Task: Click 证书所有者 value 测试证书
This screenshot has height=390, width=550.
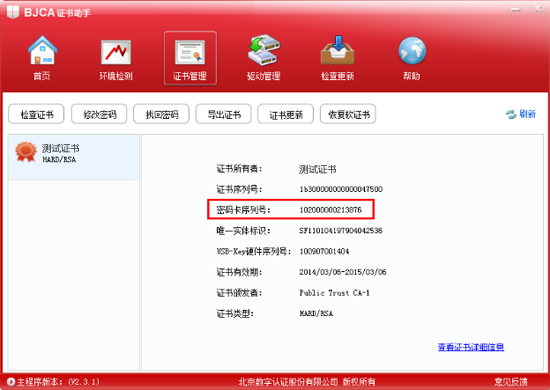Action: (x=317, y=169)
